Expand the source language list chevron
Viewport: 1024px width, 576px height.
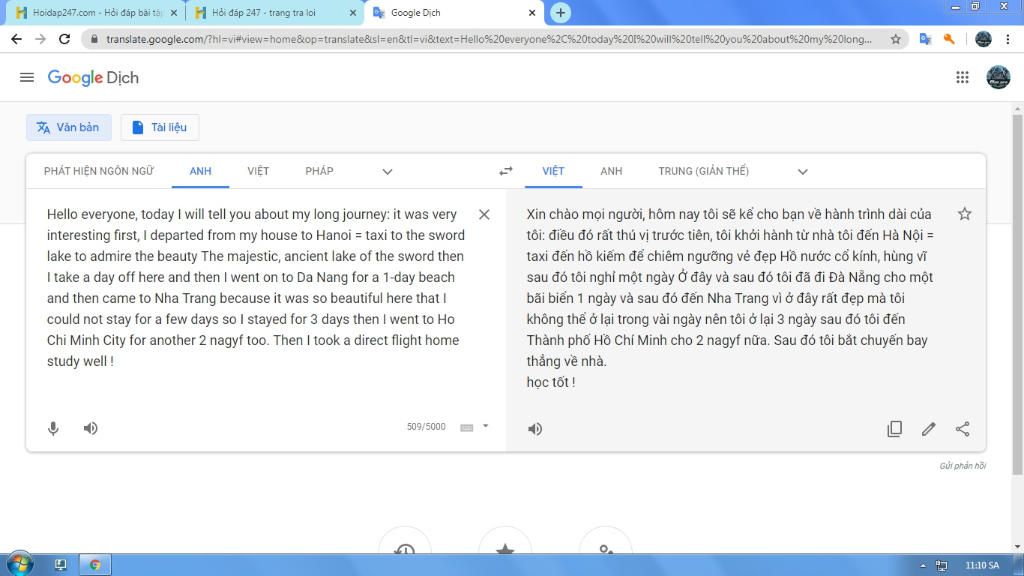(387, 172)
